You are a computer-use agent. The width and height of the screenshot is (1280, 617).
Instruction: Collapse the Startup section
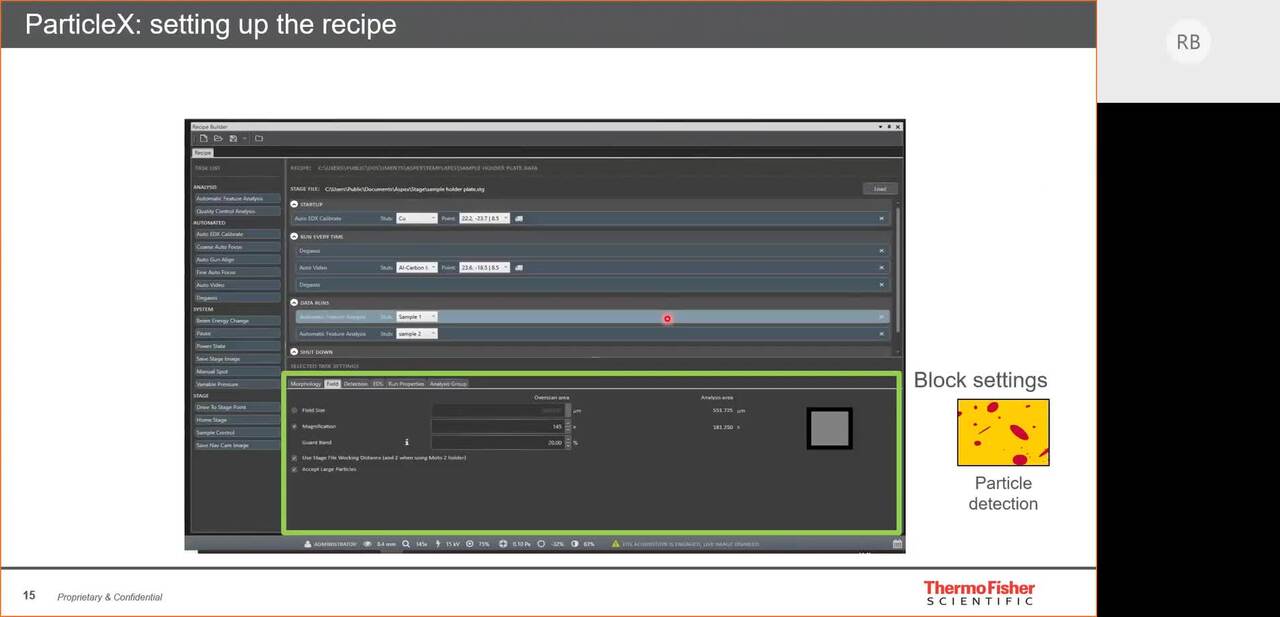click(294, 204)
